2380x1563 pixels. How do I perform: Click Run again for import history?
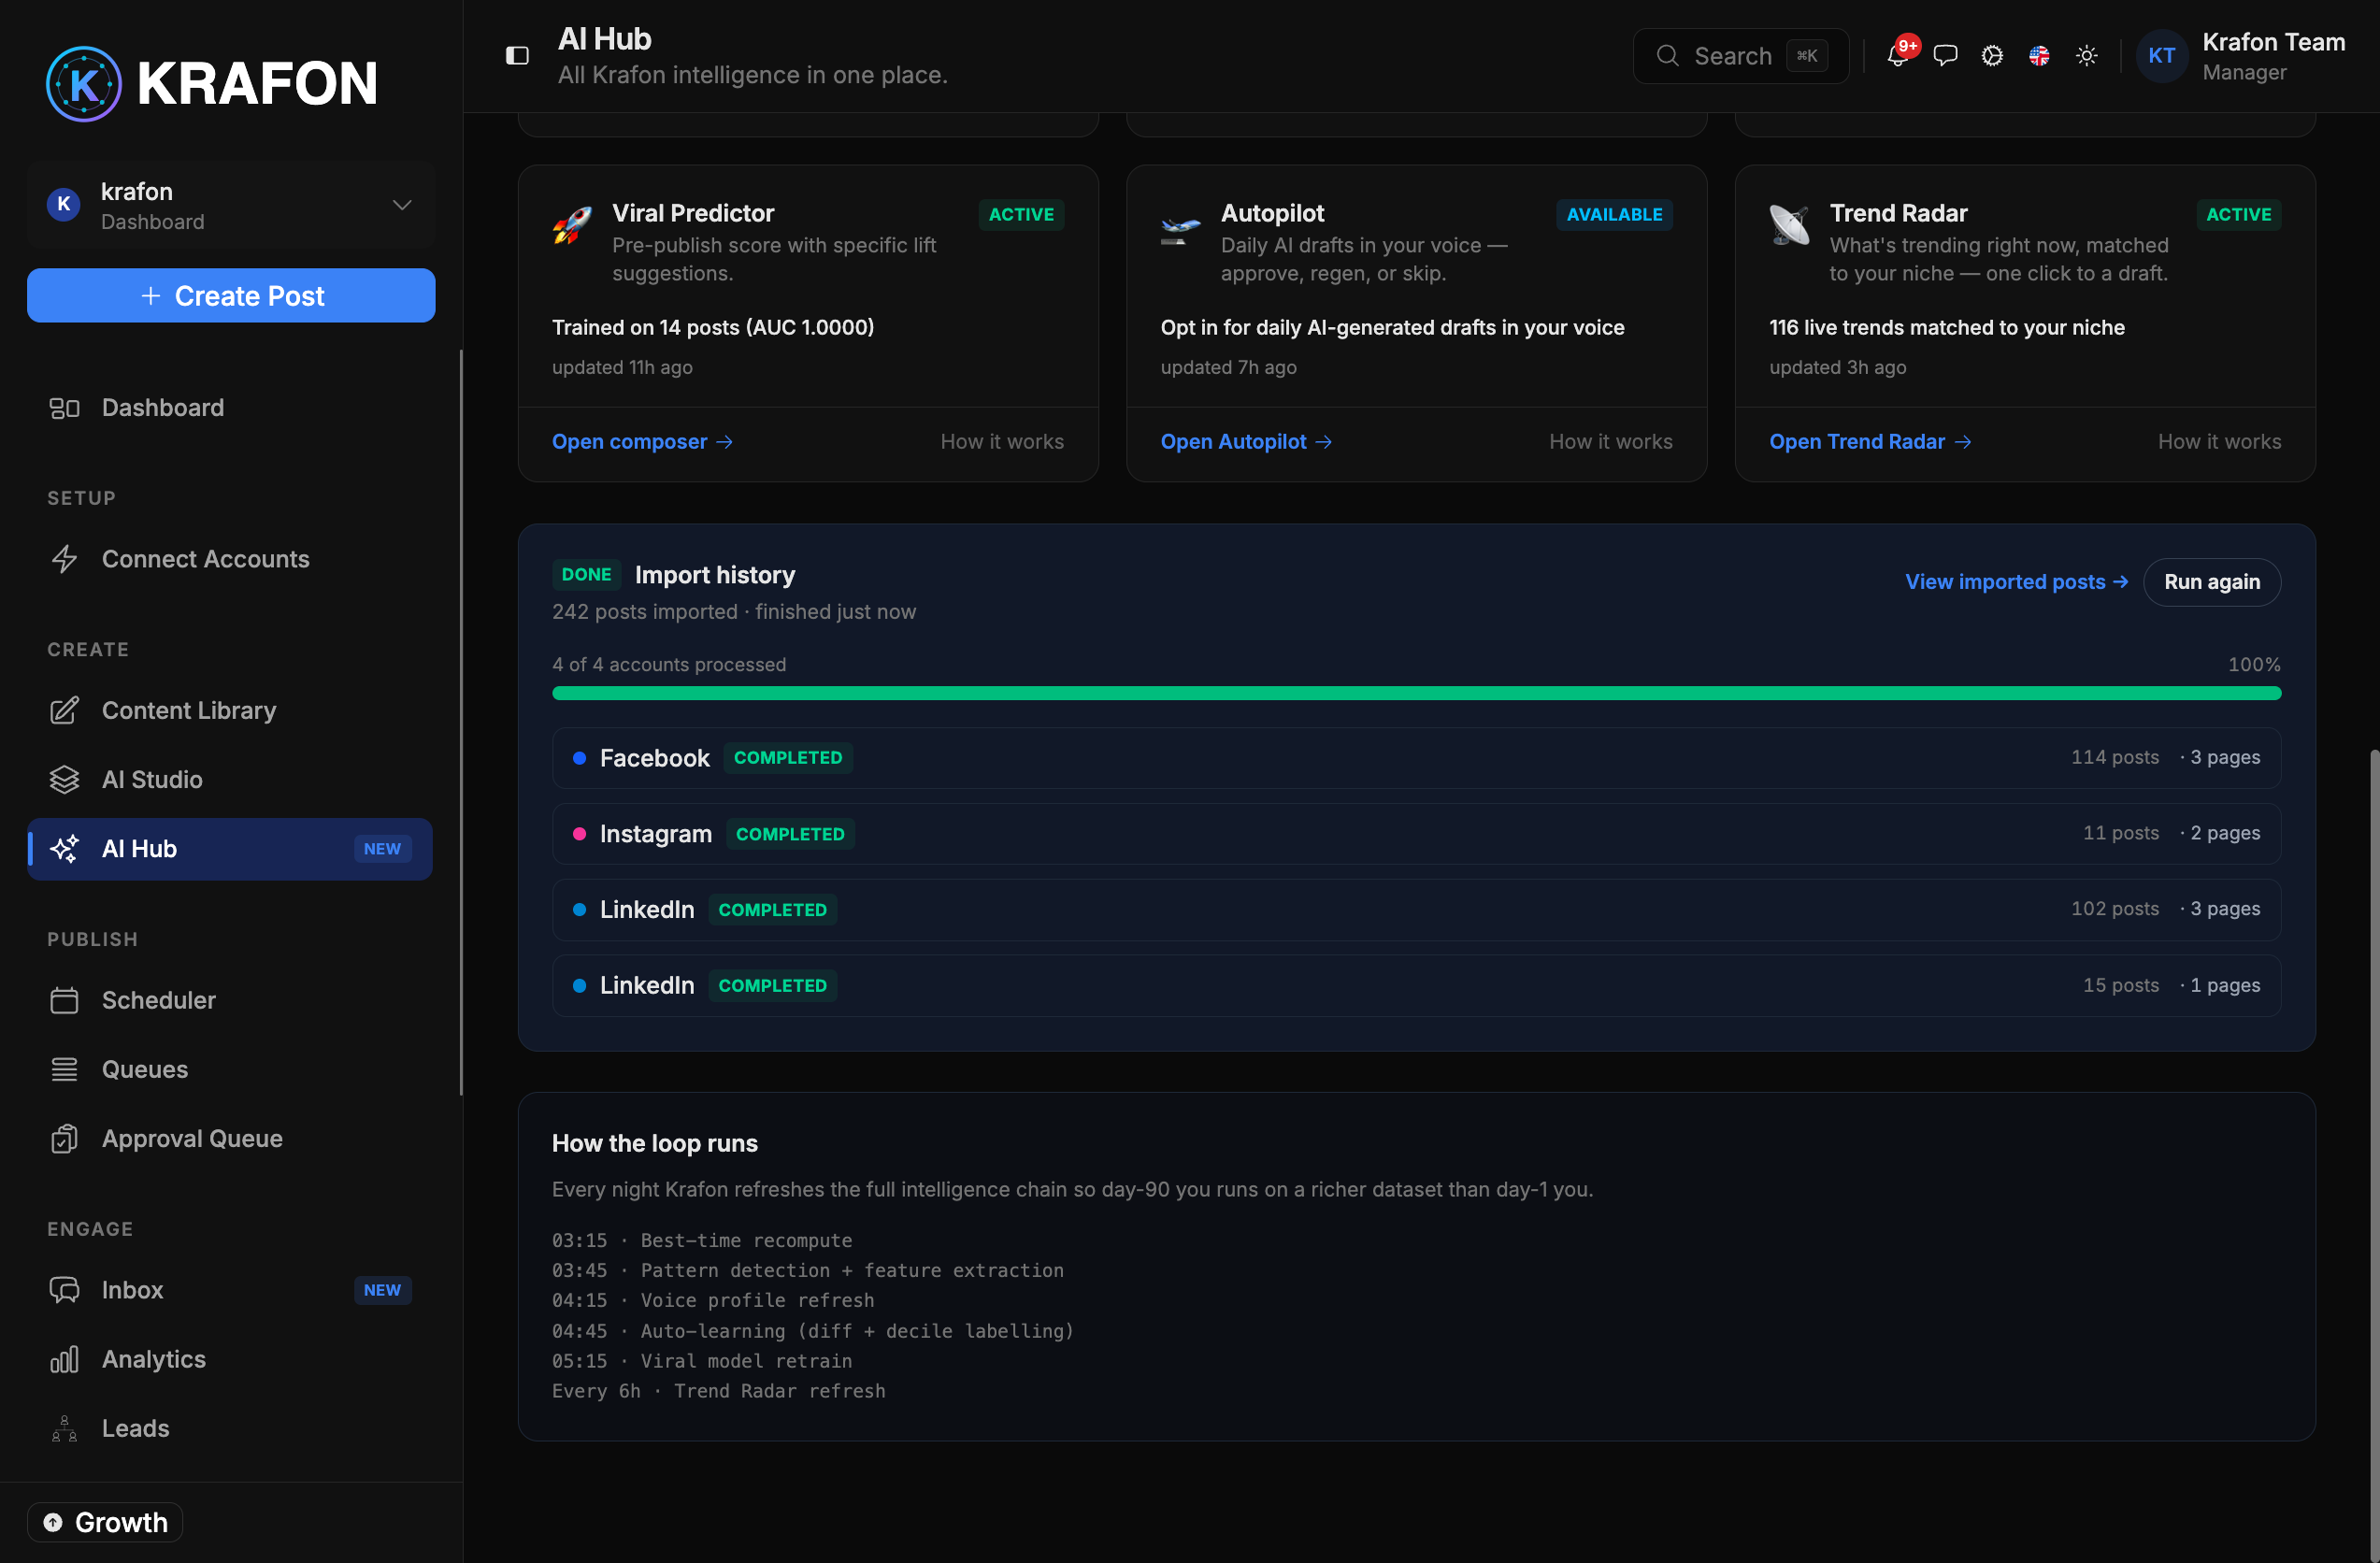[x=2212, y=582]
